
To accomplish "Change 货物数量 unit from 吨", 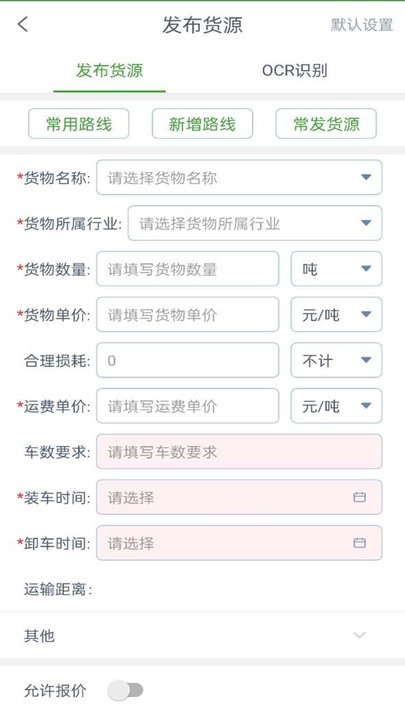I will [x=336, y=269].
